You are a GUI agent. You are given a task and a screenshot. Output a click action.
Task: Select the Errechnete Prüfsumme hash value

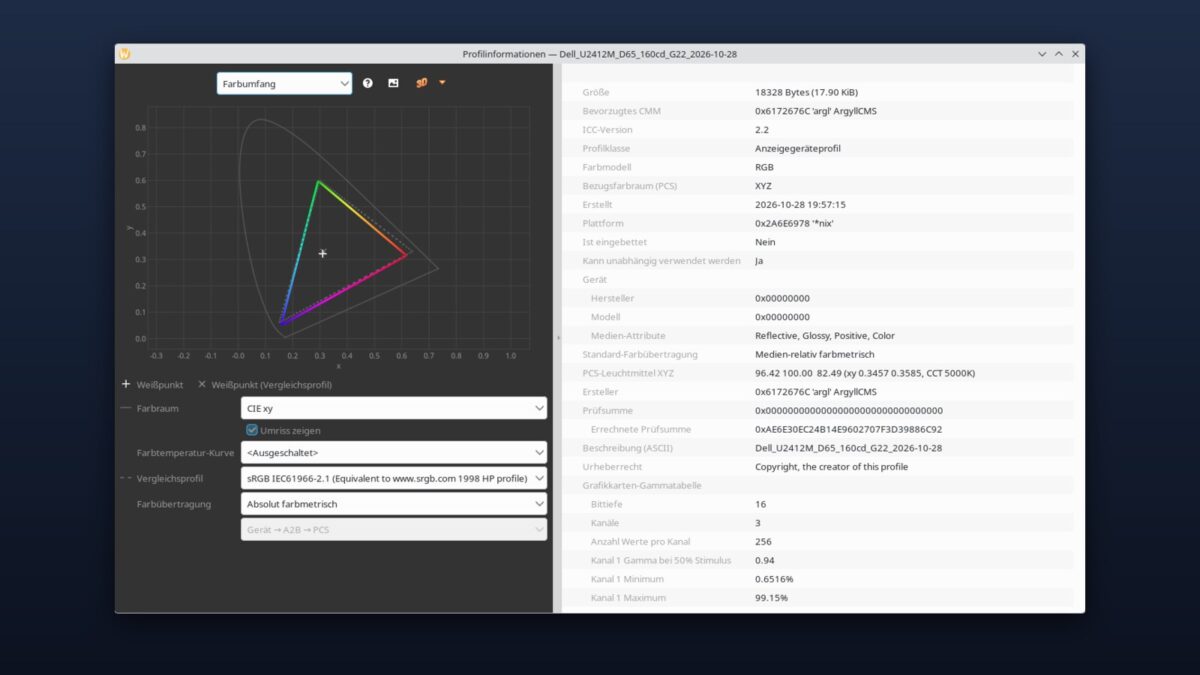[848, 429]
